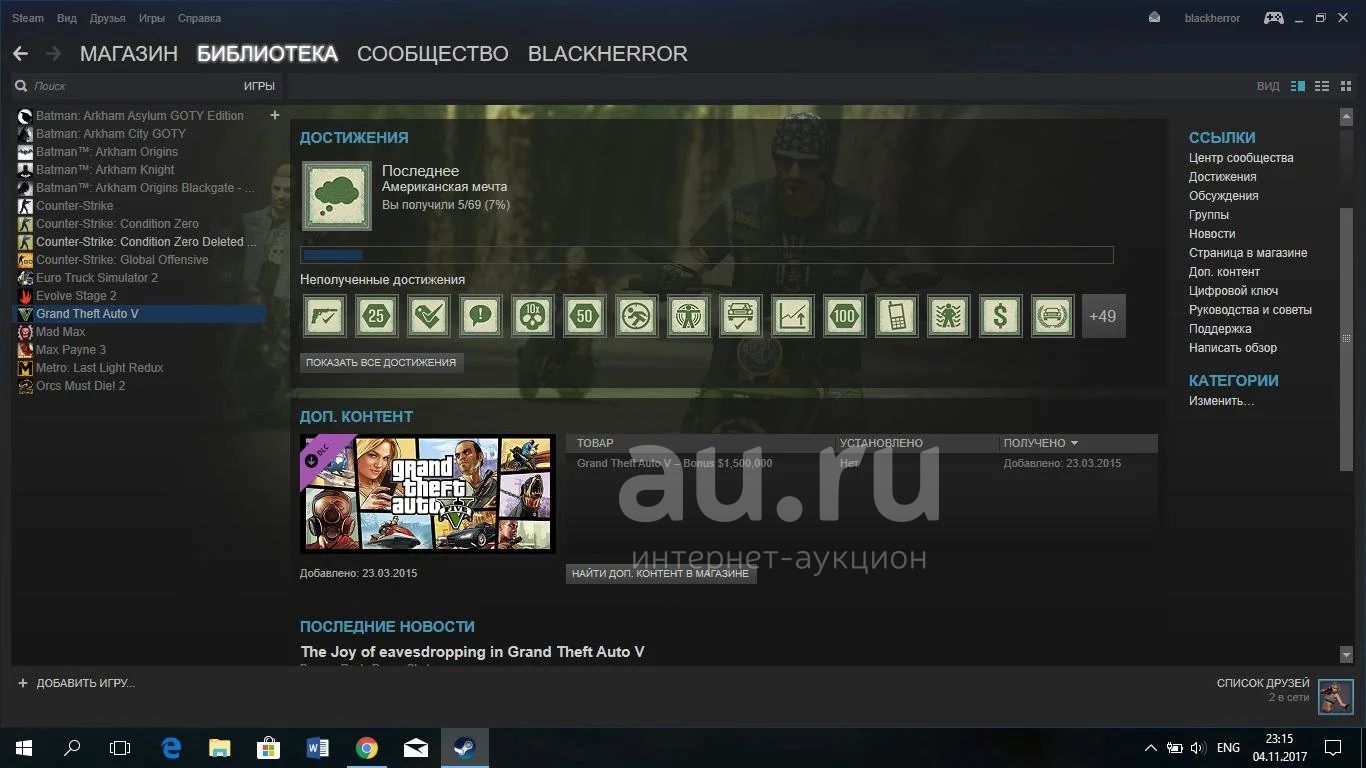Screen dimensions: 1366x768
Task: Click the friends list avatar thumbnail
Action: coord(1336,697)
